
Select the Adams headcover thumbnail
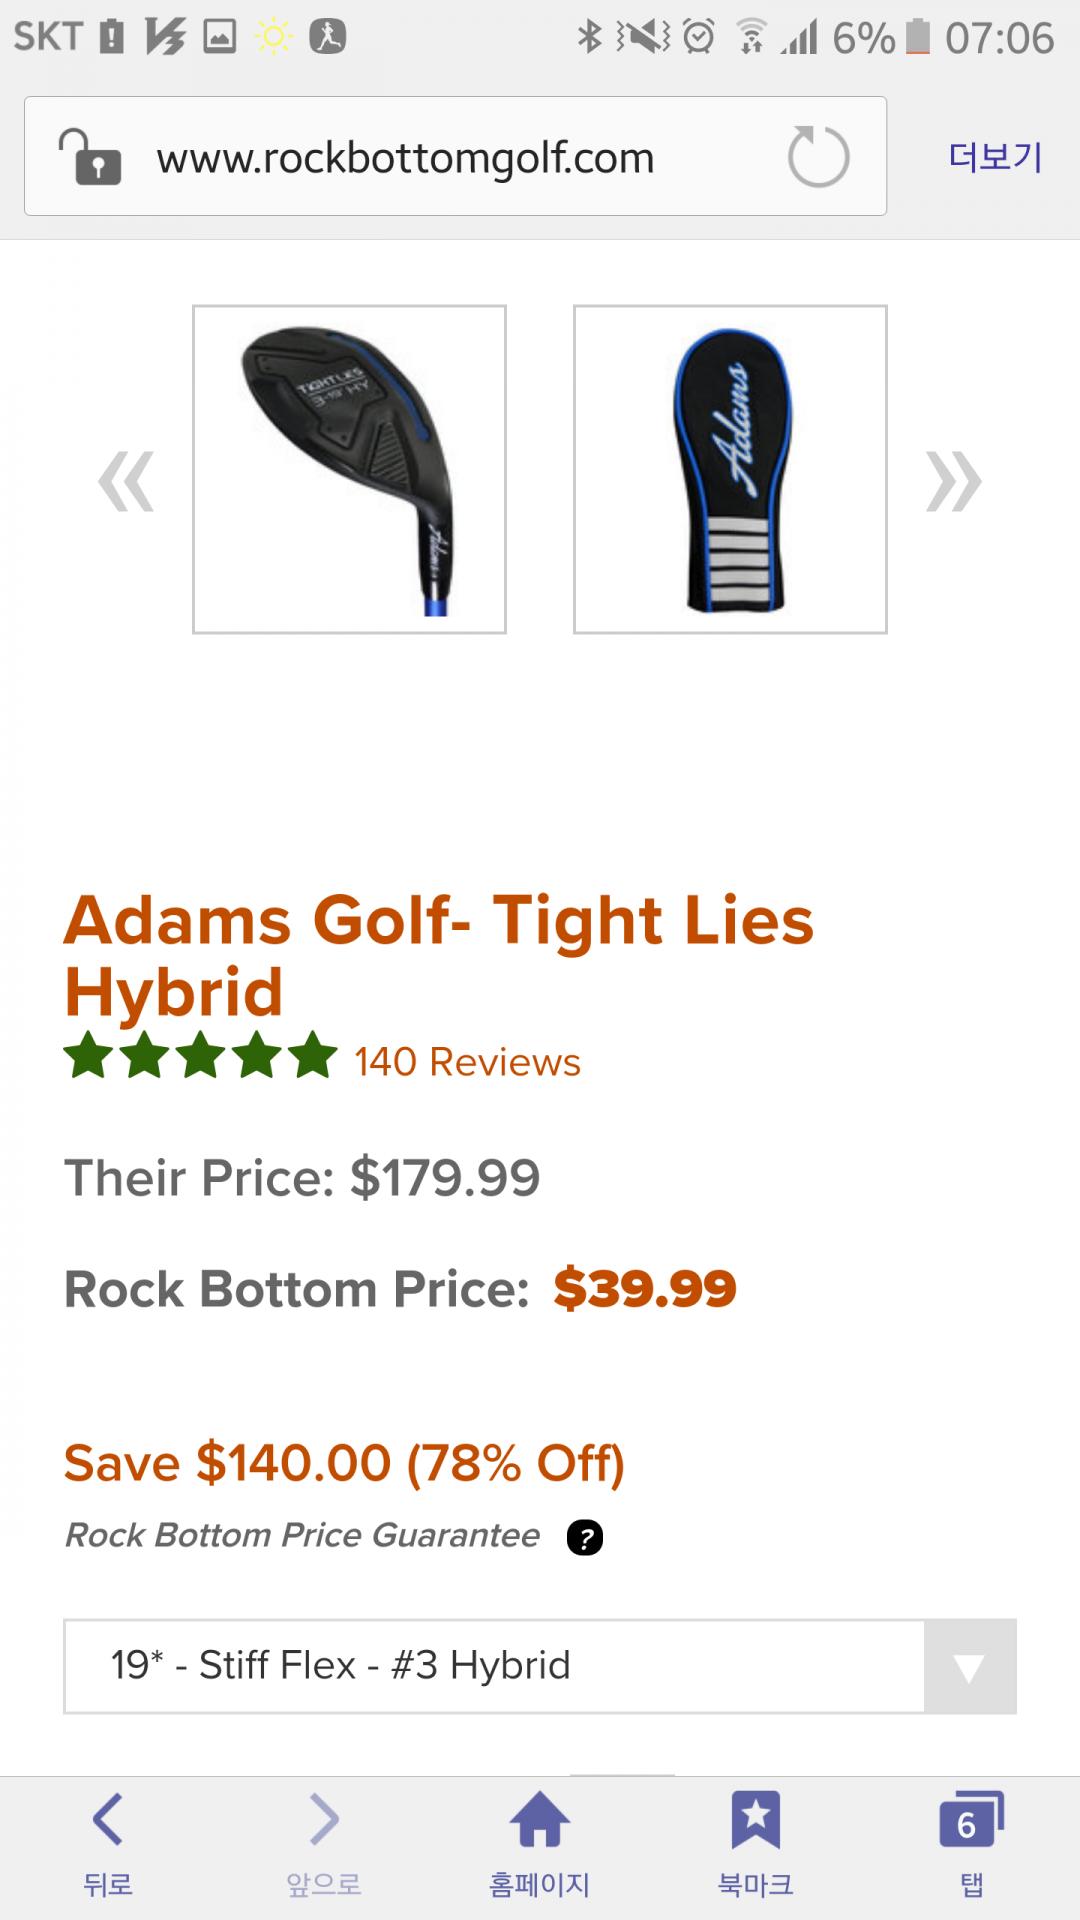coord(730,469)
